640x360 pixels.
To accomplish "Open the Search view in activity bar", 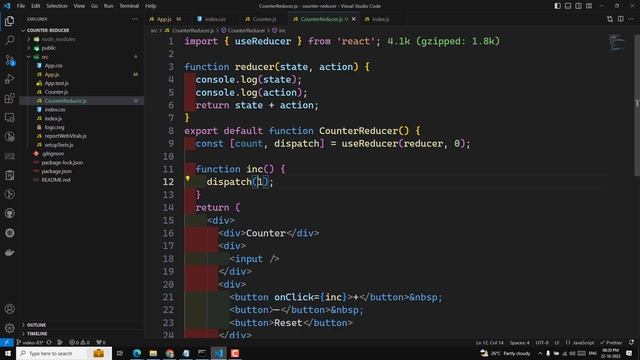I will click(x=9, y=40).
